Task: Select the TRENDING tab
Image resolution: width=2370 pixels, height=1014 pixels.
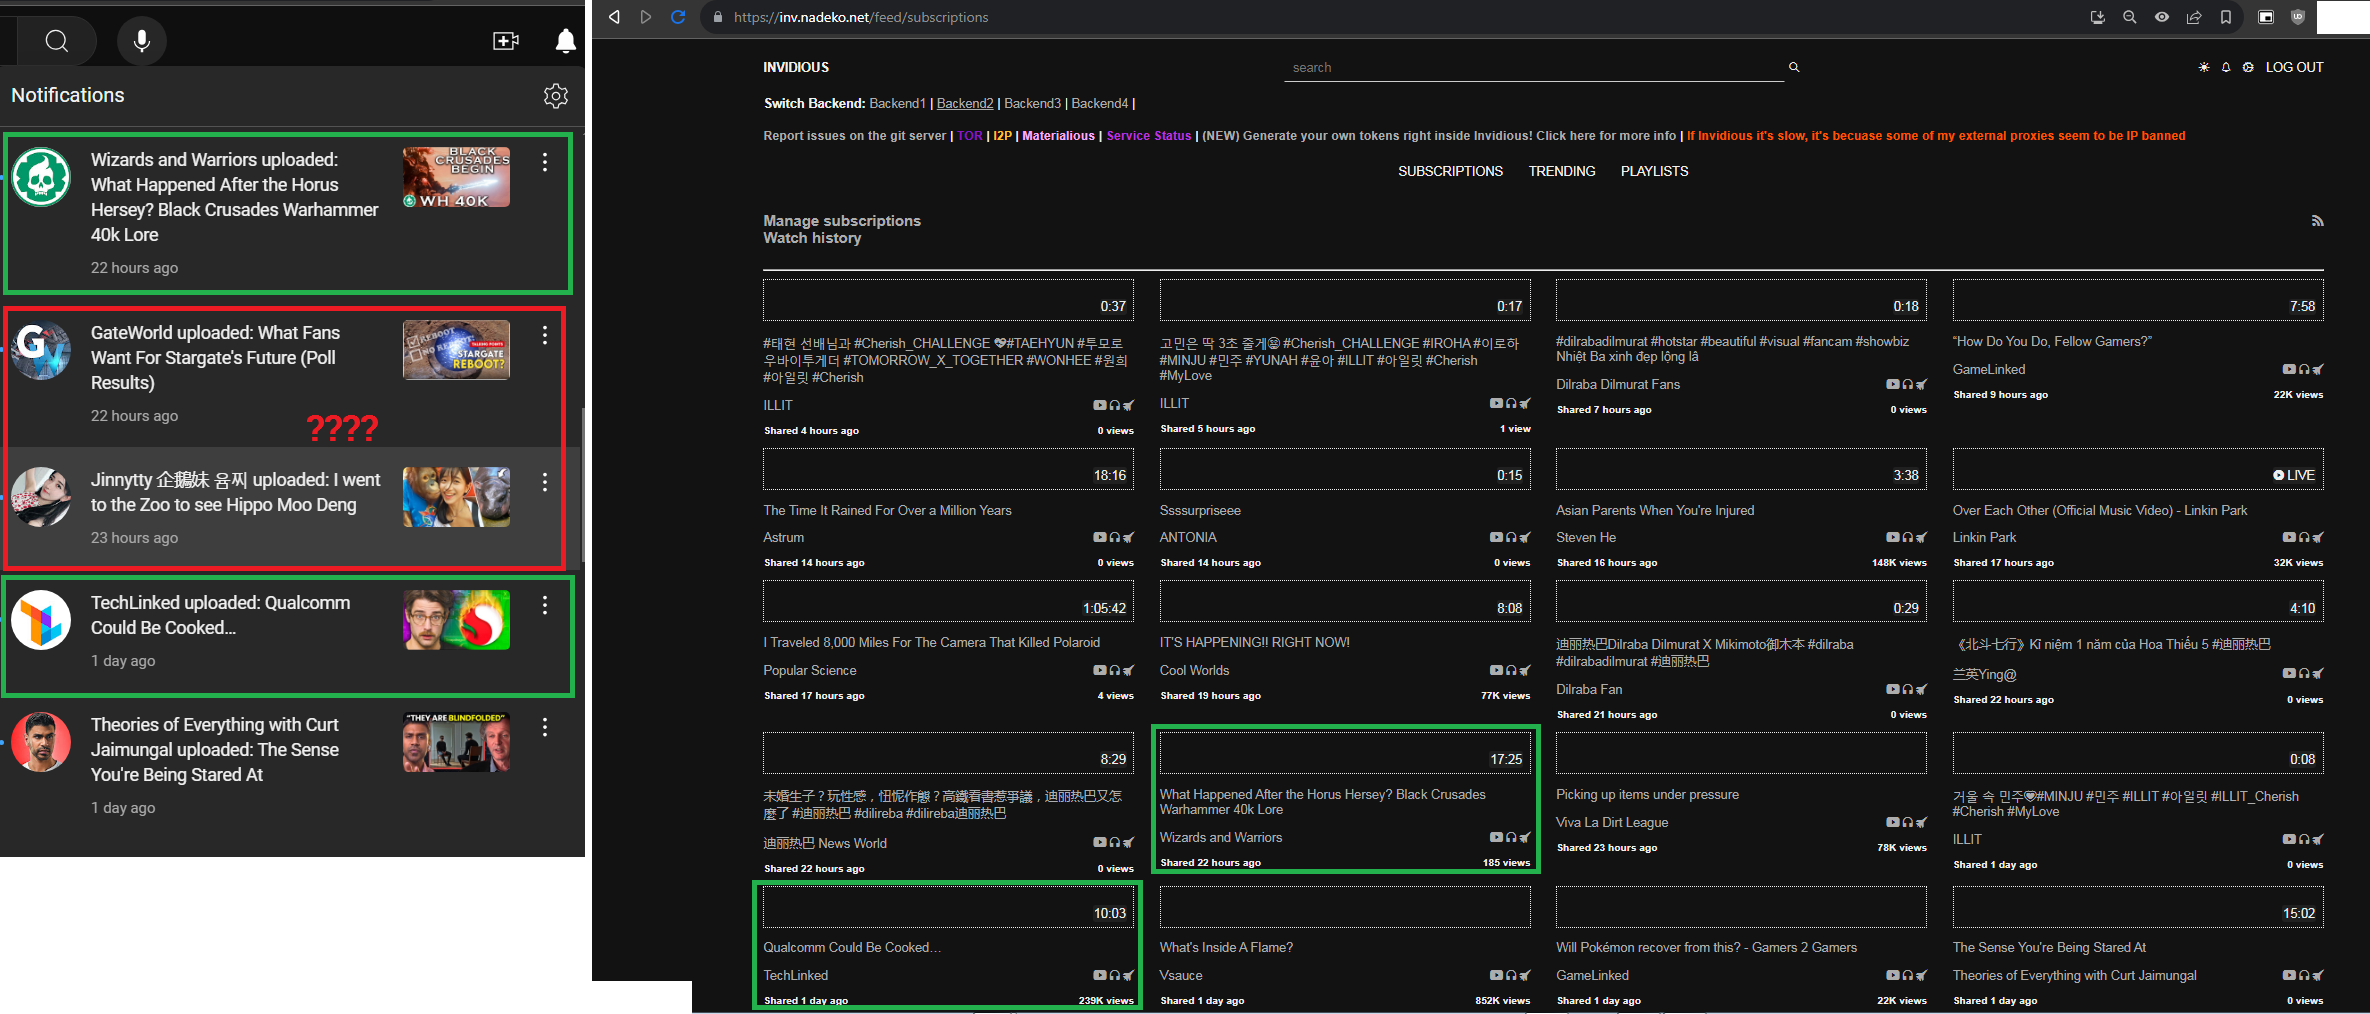Action: click(1562, 171)
